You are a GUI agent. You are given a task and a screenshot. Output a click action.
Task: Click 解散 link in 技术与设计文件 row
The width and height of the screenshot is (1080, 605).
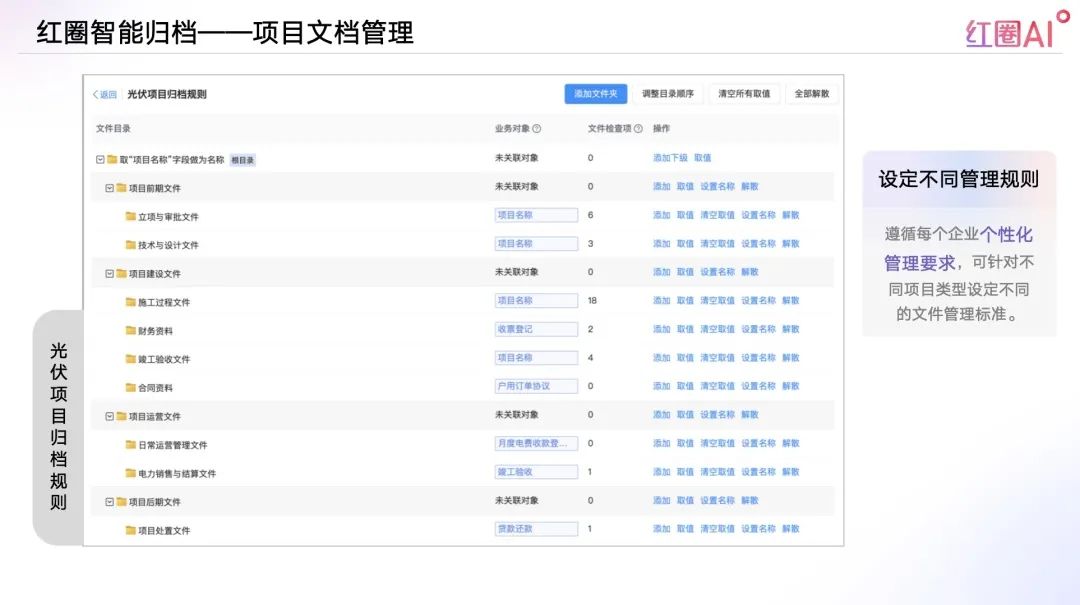[790, 244]
